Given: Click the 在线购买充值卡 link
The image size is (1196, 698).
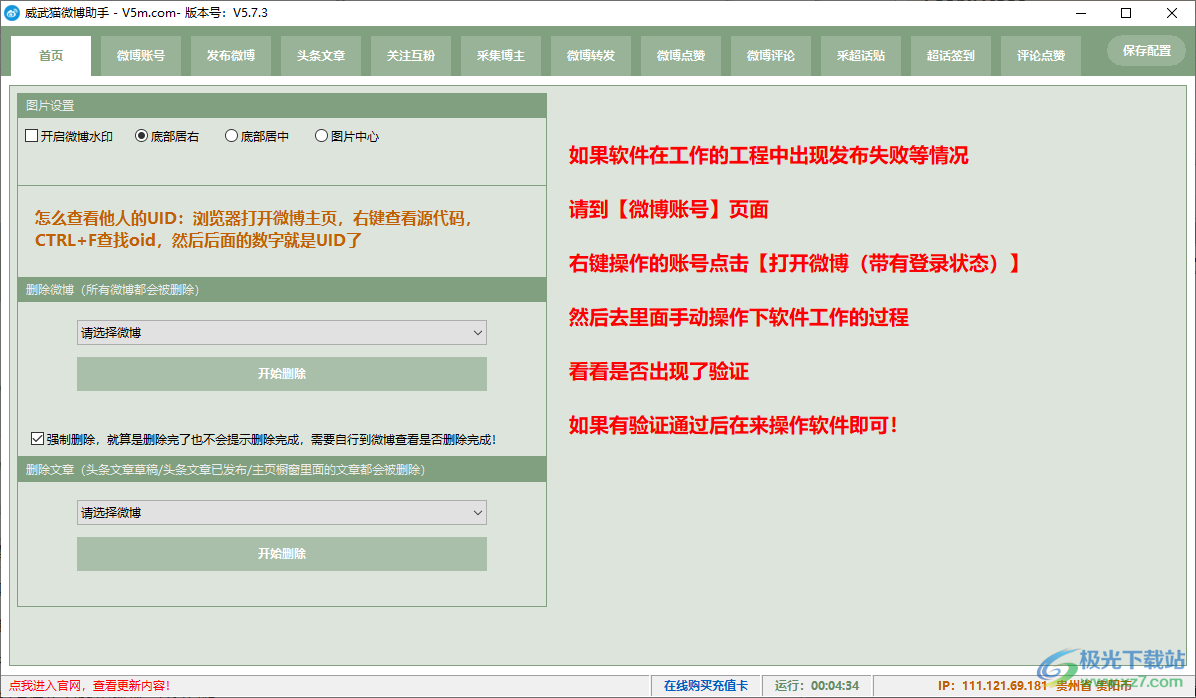Looking at the screenshot, I should coord(706,686).
